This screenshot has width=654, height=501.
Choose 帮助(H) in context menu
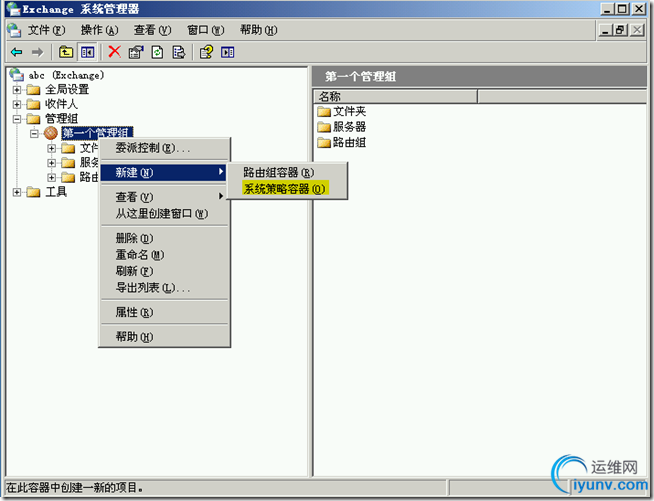(164, 337)
